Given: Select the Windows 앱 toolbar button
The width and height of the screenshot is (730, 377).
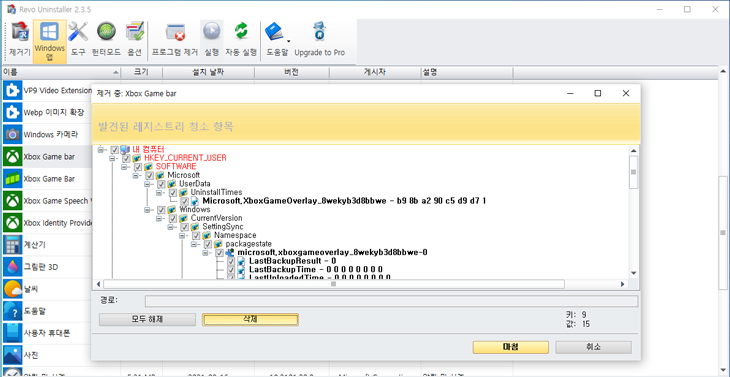Looking at the screenshot, I should click(x=49, y=41).
